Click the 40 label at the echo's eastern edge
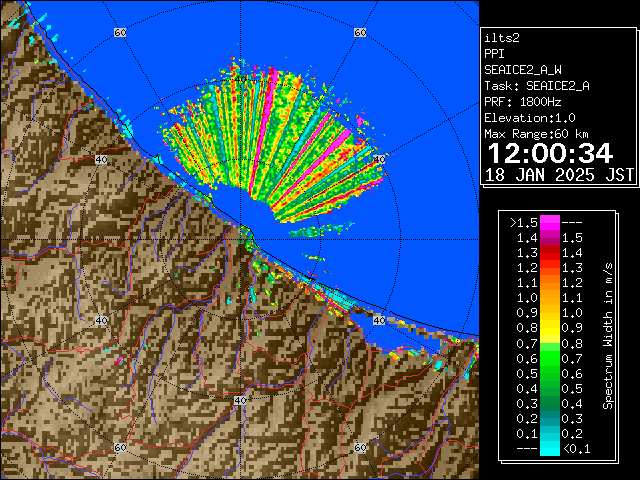This screenshot has height=480, width=640. pos(379,159)
